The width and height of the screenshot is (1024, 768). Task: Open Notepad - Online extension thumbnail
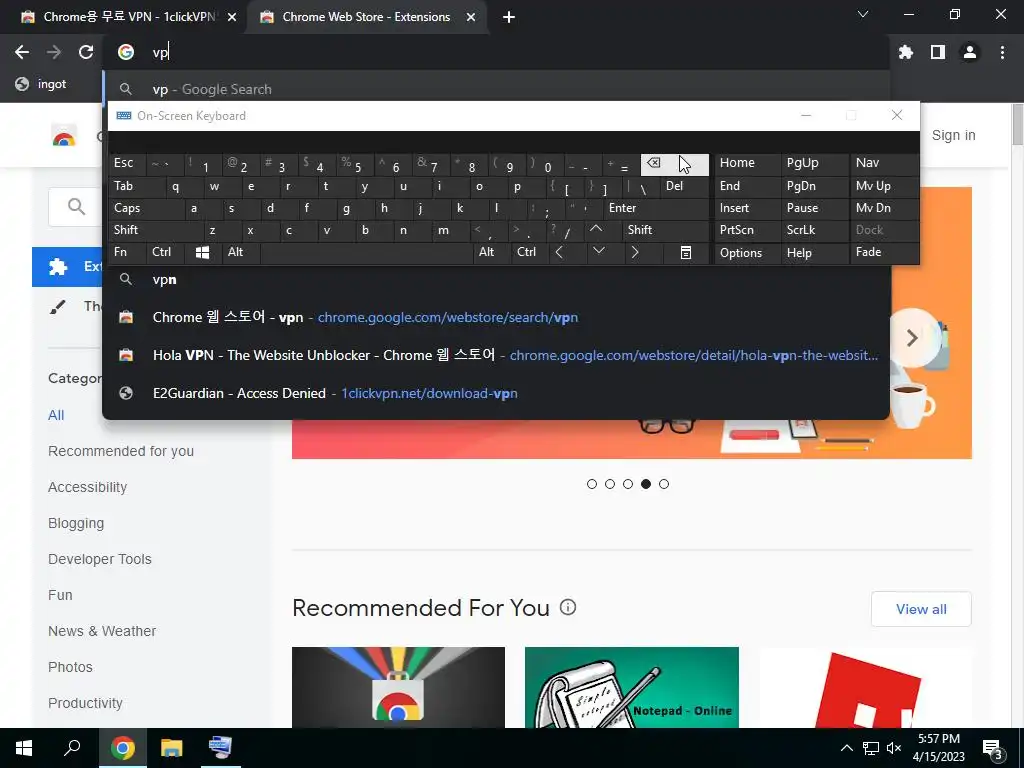632,687
